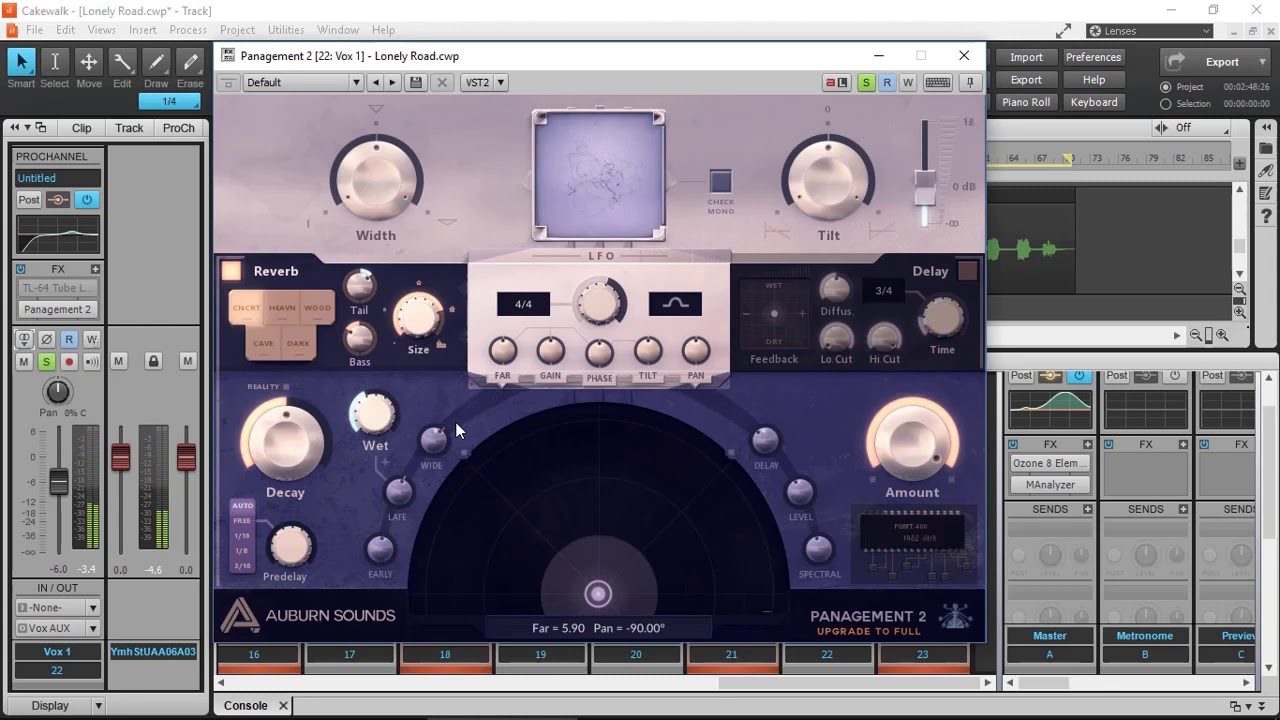Click the Vox 1 record arm button
Image resolution: width=1280 pixels, height=720 pixels.
pyautogui.click(x=69, y=361)
